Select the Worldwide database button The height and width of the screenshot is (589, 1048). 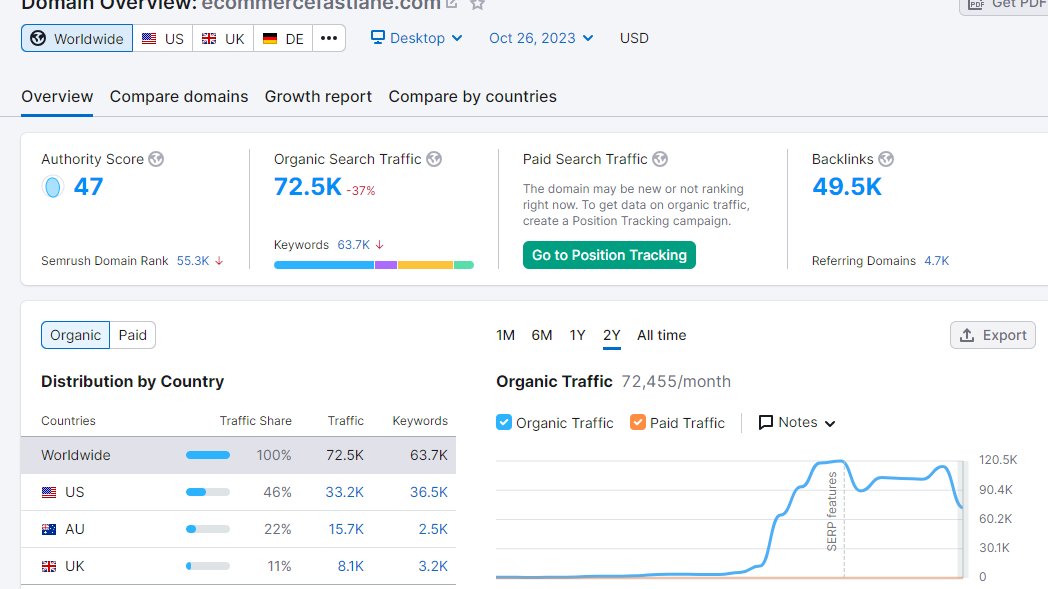[x=77, y=38]
